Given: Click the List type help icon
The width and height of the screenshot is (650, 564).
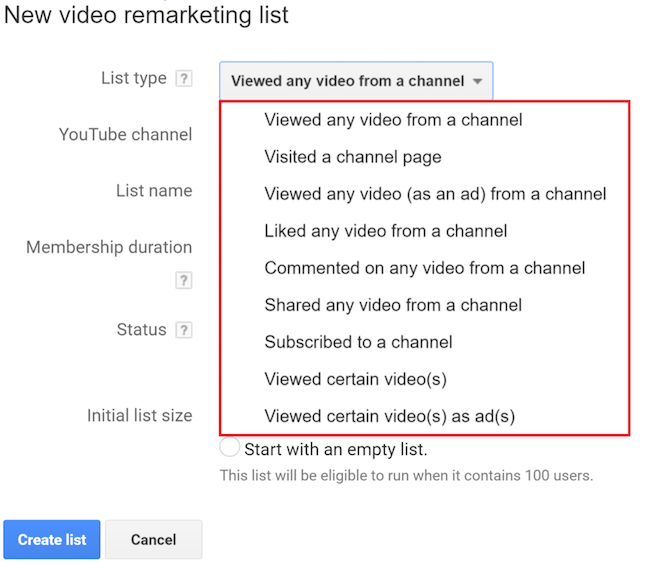Looking at the screenshot, I should (x=184, y=78).
